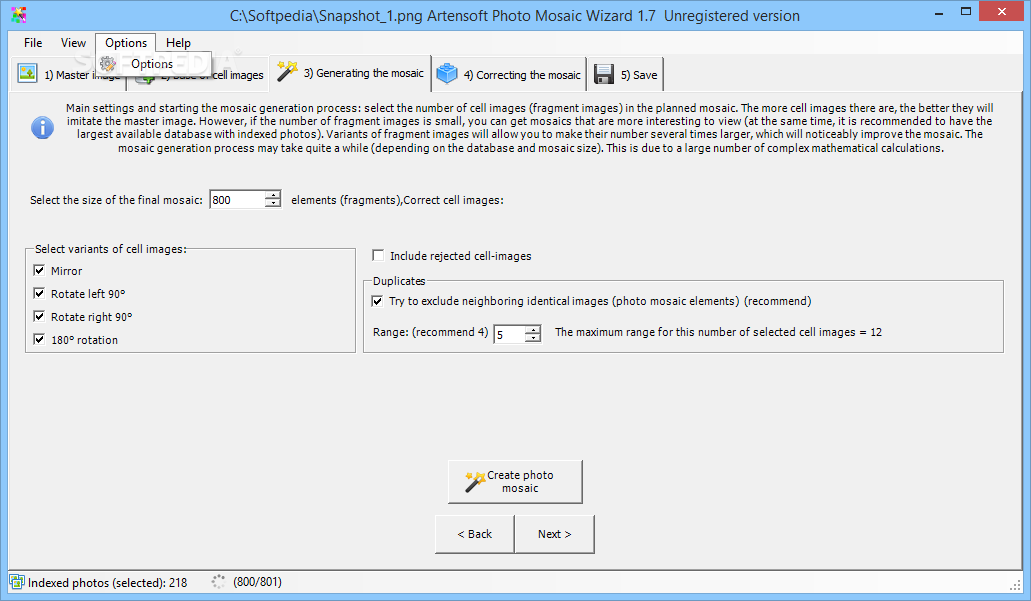1031x601 pixels.
Task: Click the magic wand Generating tab icon
Action: 287,71
